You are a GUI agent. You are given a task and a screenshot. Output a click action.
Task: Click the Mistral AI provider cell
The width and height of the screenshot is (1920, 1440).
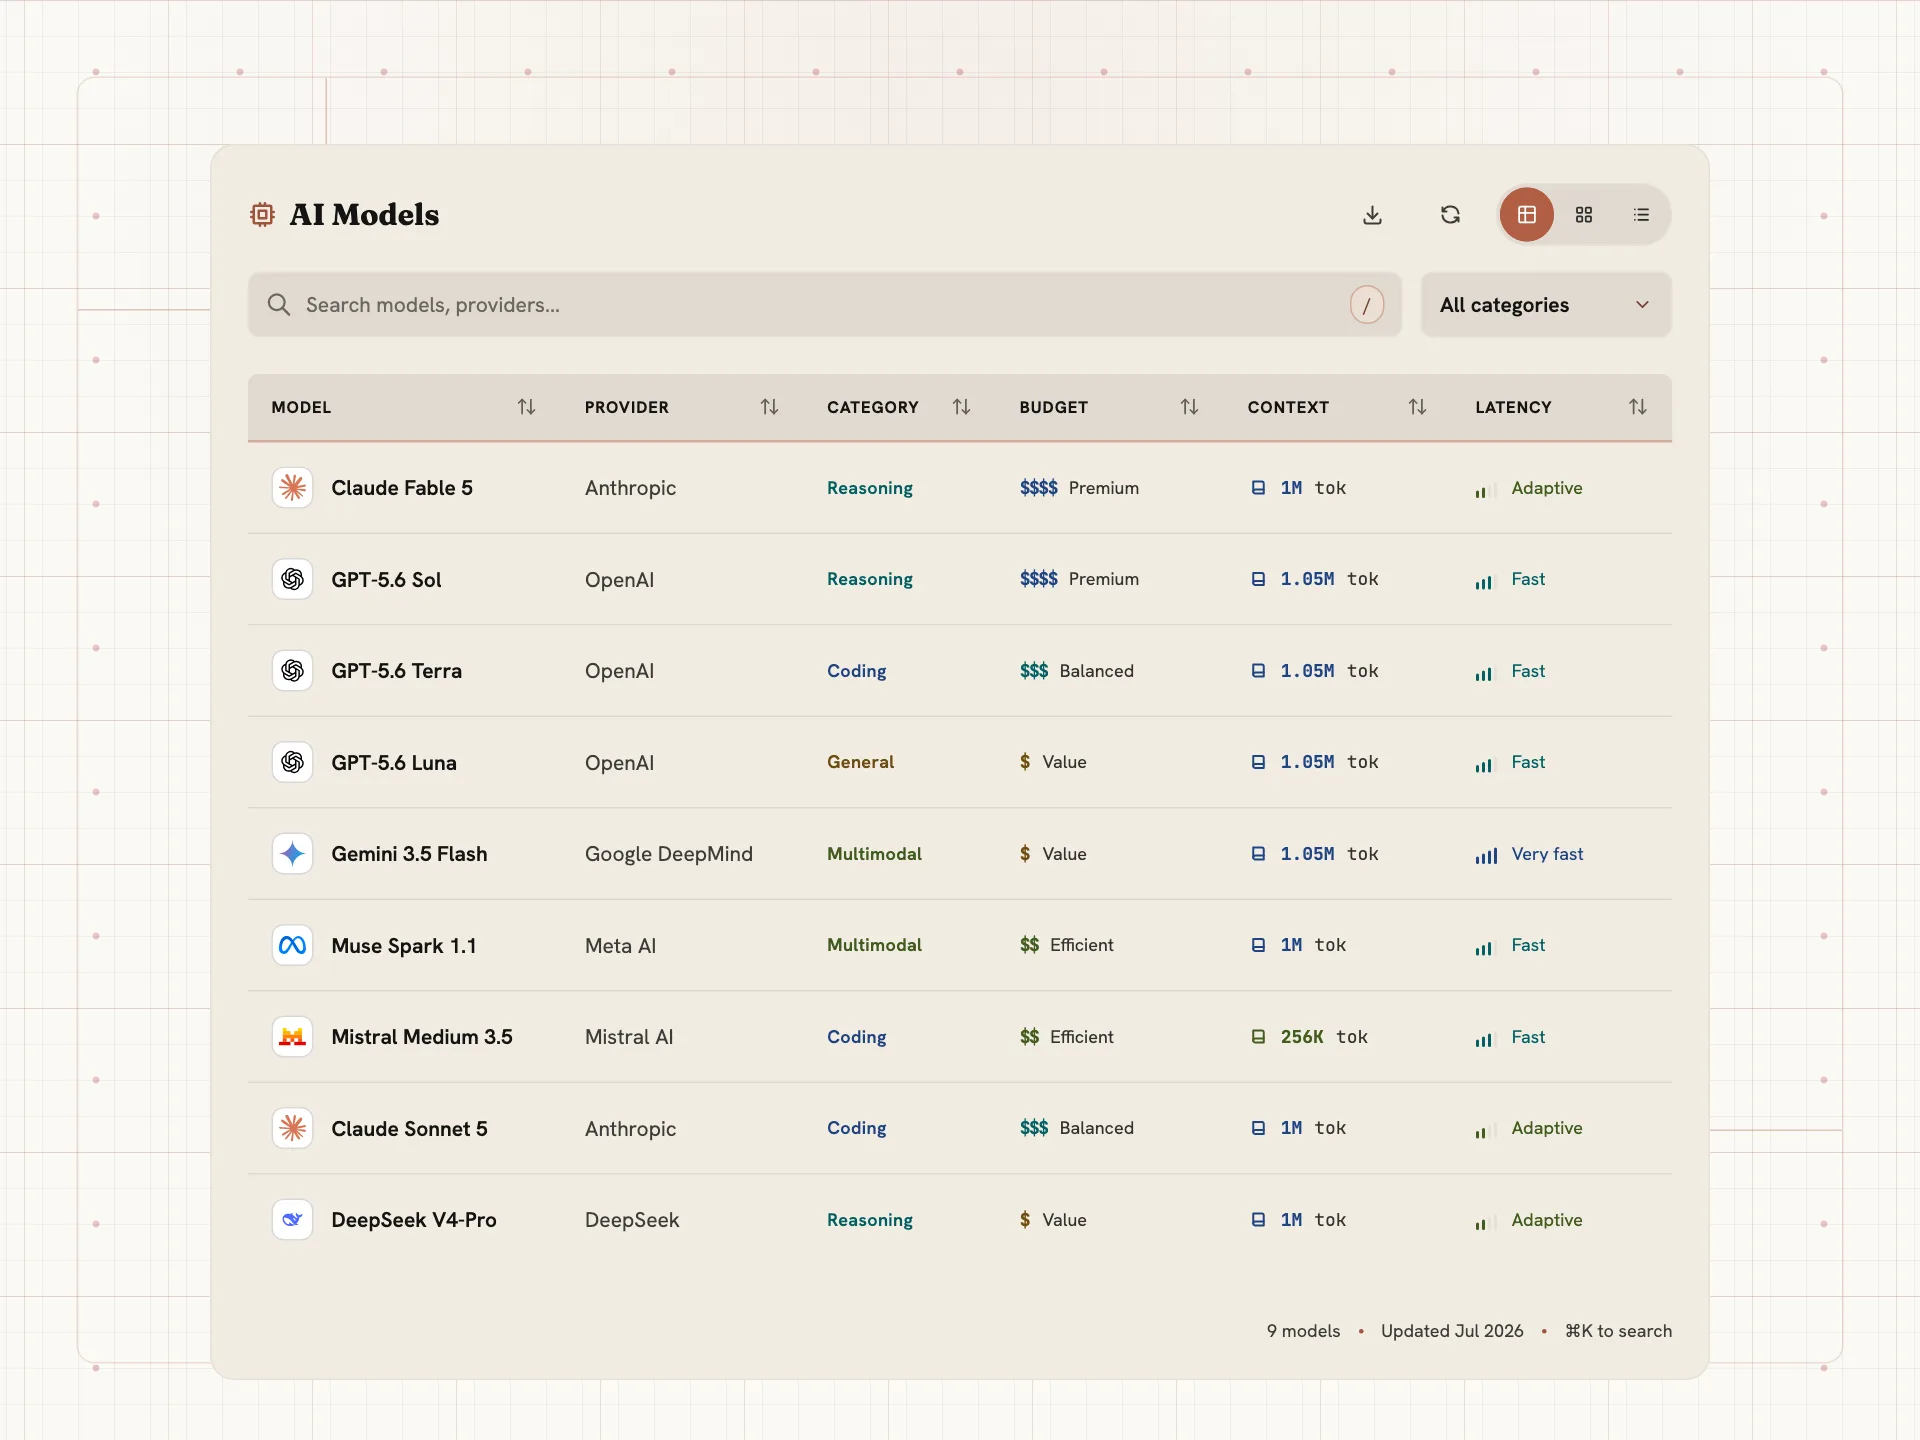[629, 1037]
